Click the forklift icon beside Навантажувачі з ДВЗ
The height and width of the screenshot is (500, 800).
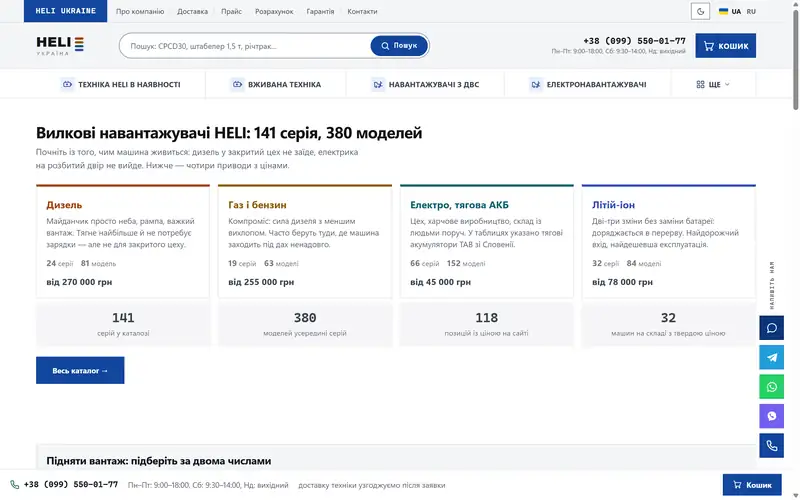click(378, 84)
